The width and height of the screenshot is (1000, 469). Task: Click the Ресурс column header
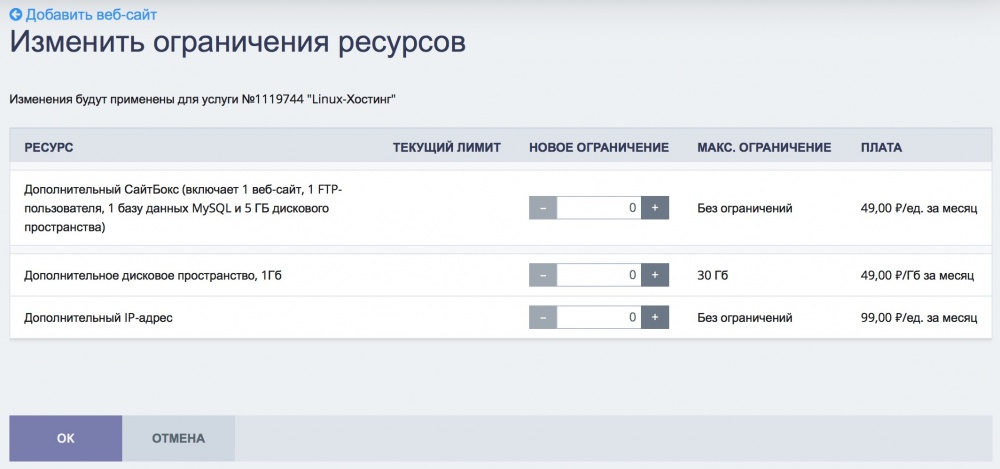point(49,148)
